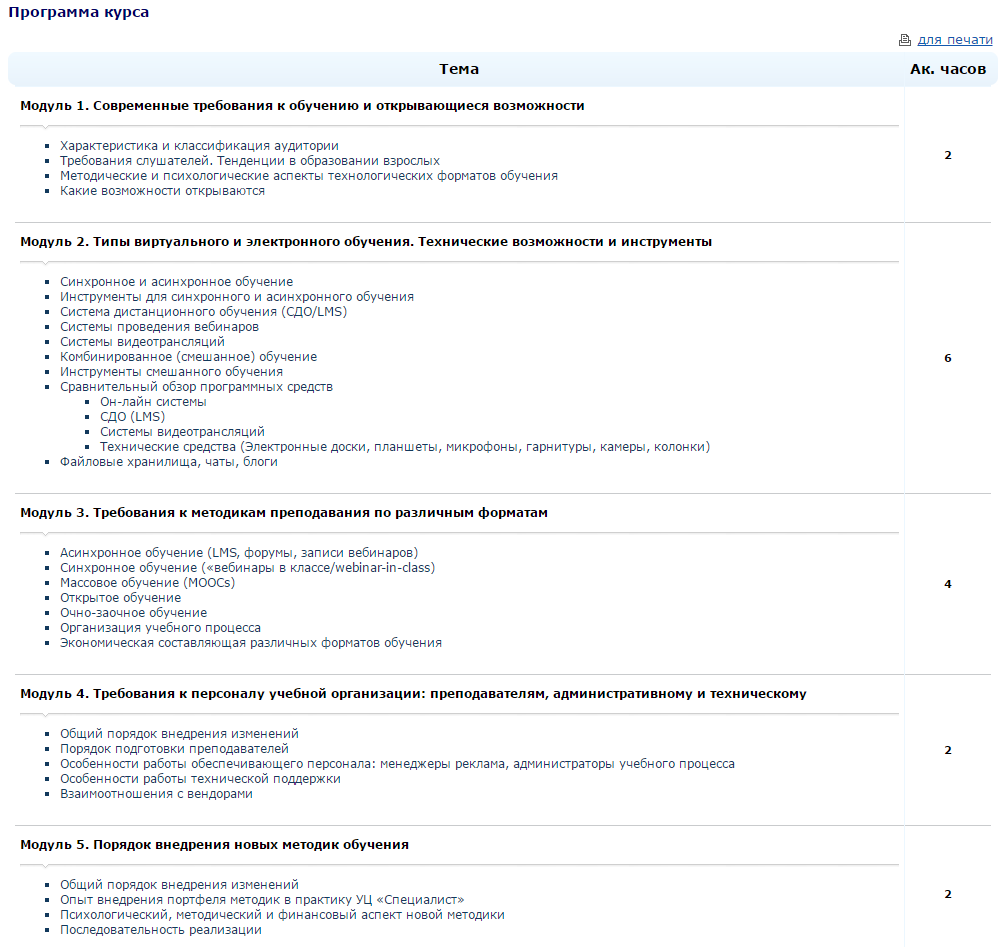1002x947 pixels.
Task: Click the "Системы проведения вебинаров" list item
Action: [159, 327]
